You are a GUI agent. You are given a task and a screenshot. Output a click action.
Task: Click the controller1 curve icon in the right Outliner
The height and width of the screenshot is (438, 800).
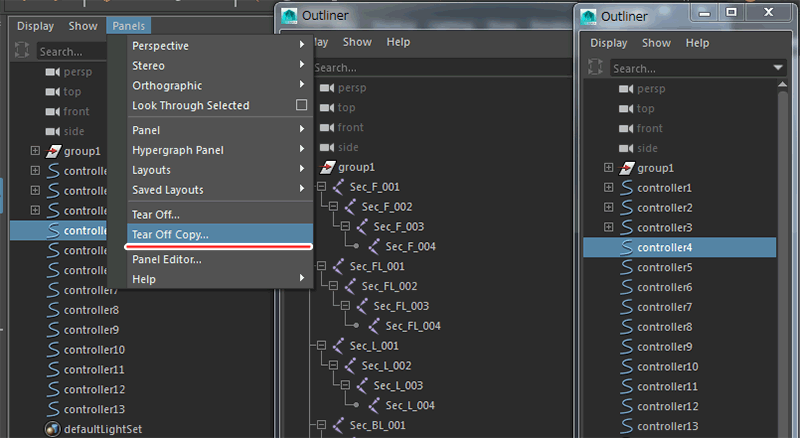point(627,188)
